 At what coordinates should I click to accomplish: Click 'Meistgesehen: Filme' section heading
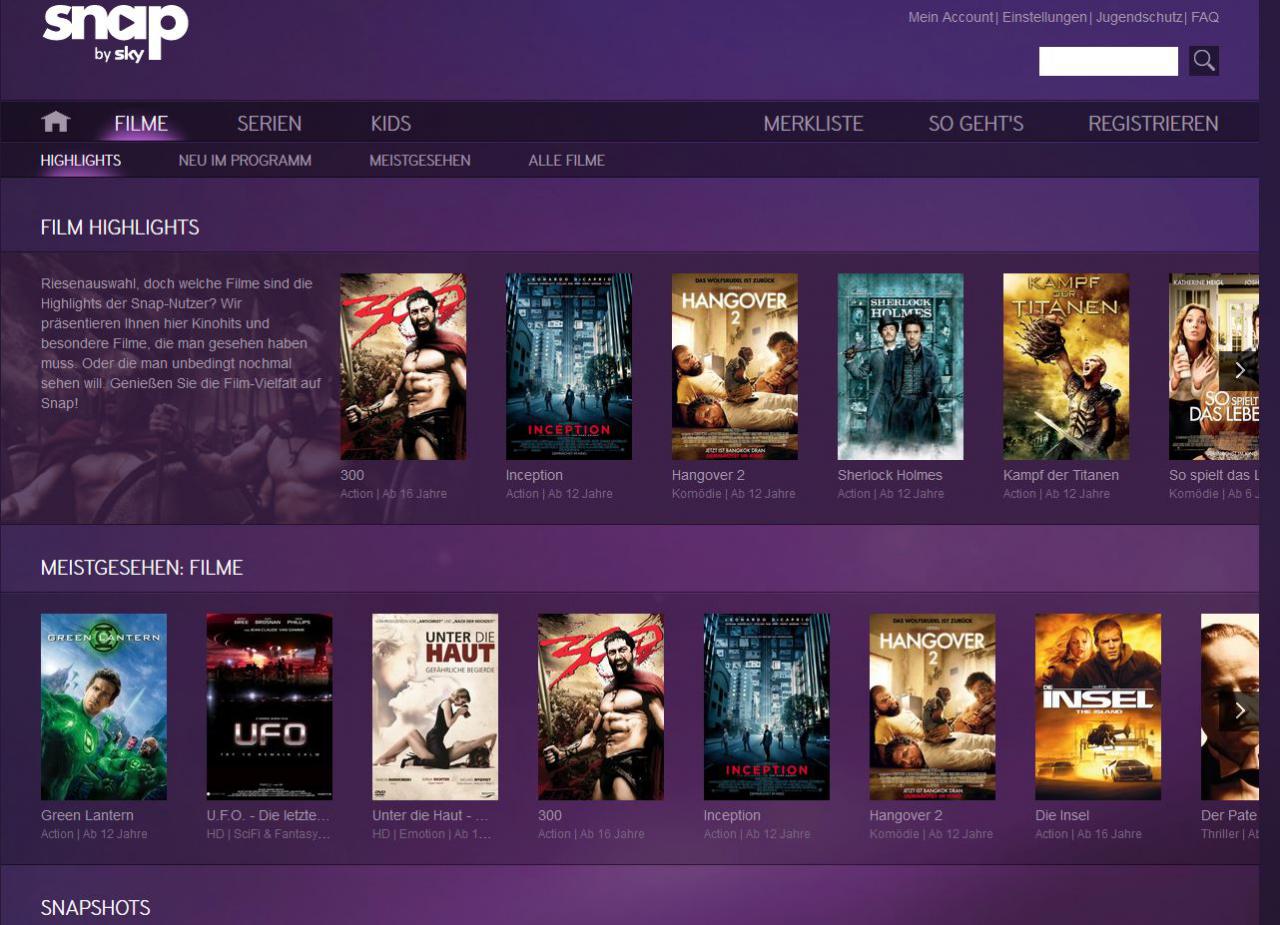point(142,567)
